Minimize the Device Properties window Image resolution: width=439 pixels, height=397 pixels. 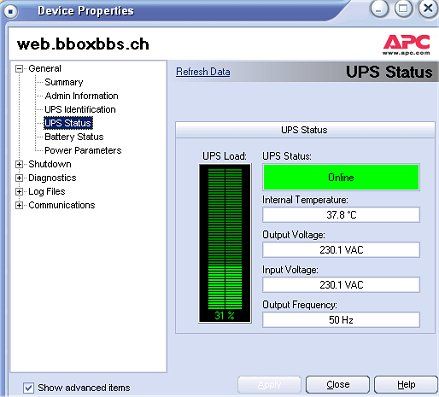pyautogui.click(x=379, y=9)
